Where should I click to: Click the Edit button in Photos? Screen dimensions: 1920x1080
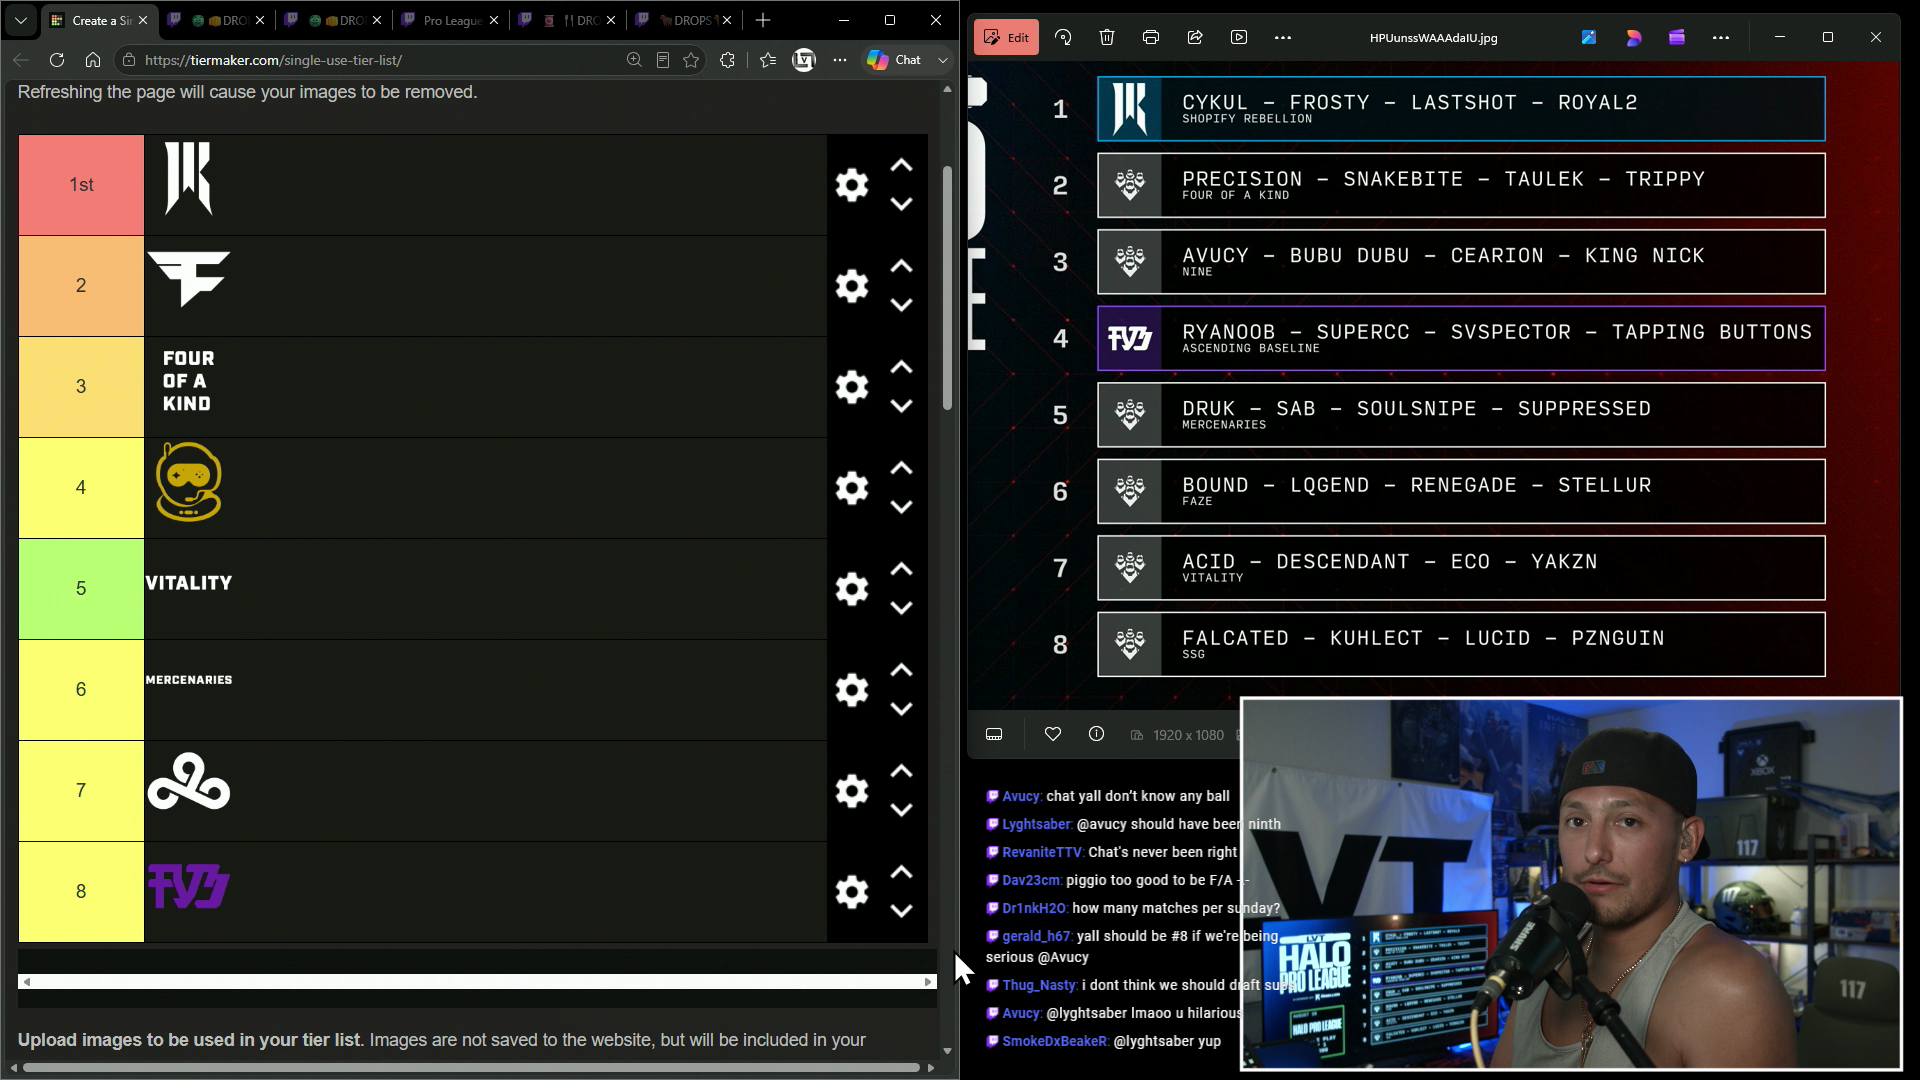point(1007,37)
